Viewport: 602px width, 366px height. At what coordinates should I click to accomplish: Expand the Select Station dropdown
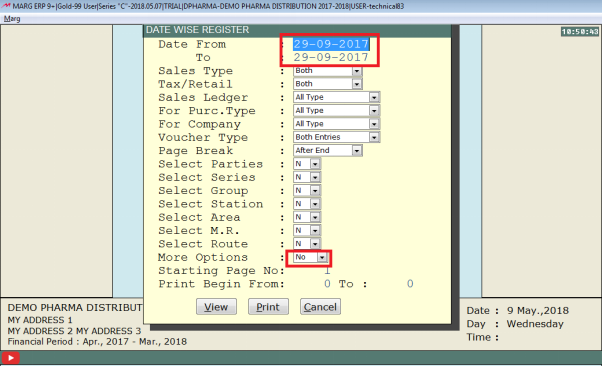click(x=315, y=204)
